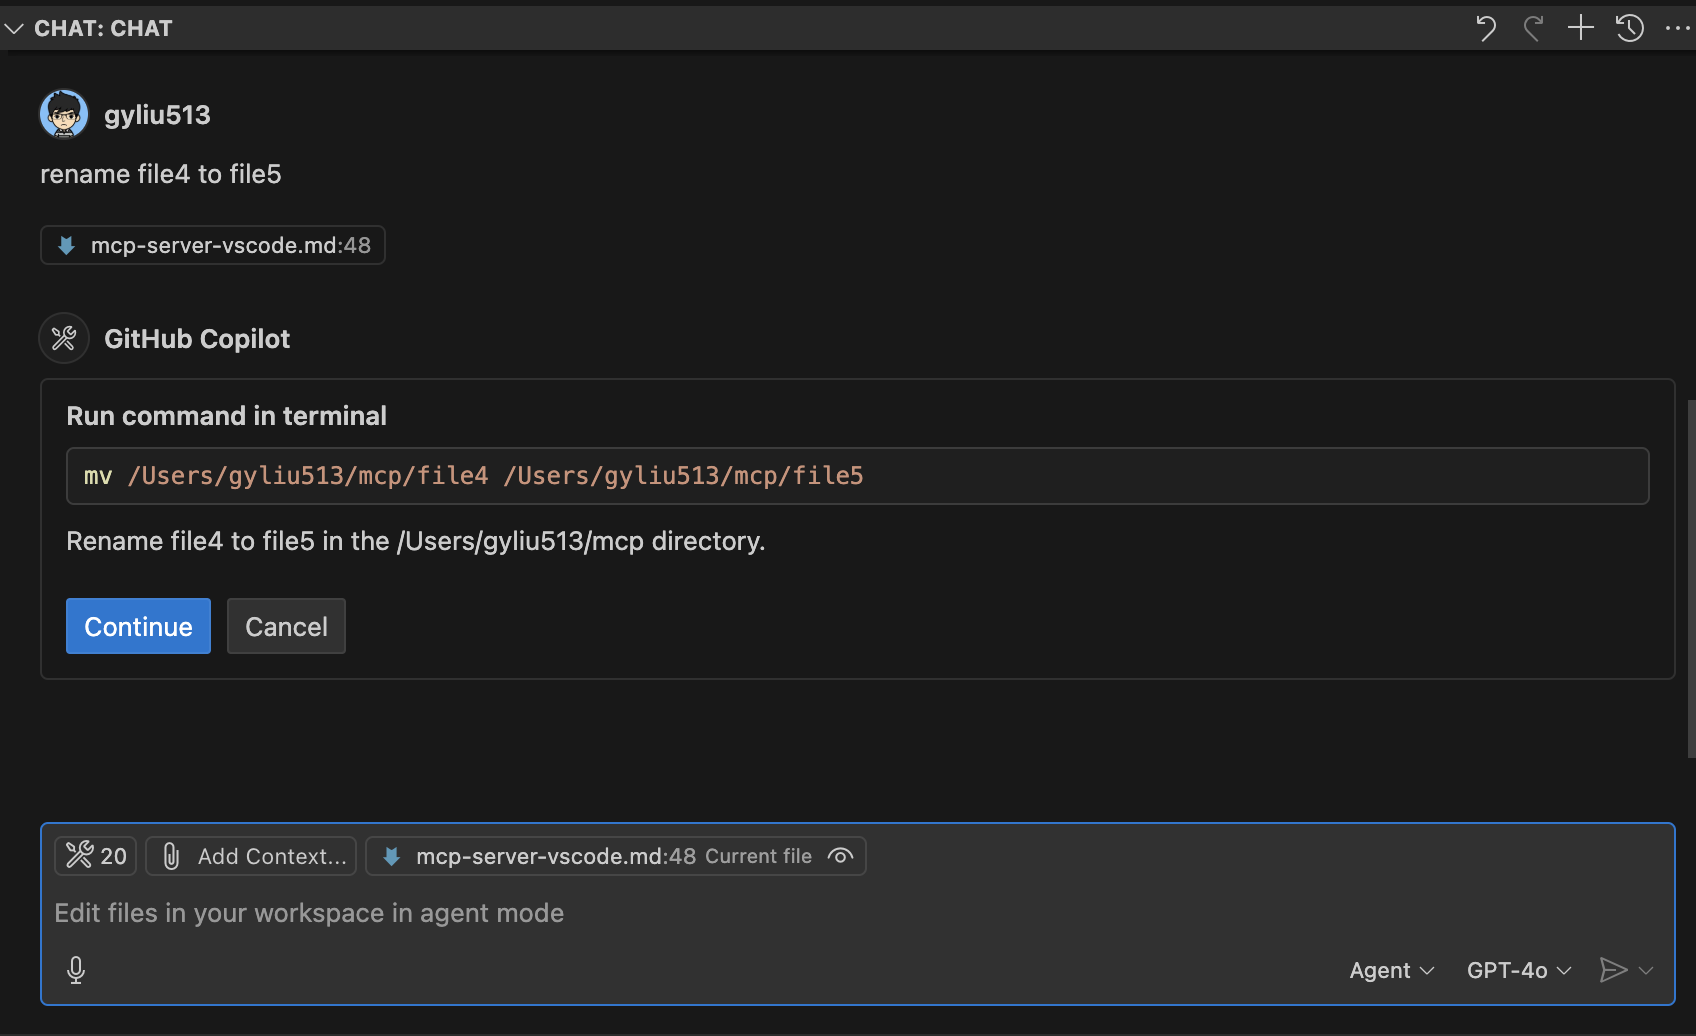Open the tools selector showing 20
Screen dimensions: 1696x1036
coord(96,856)
